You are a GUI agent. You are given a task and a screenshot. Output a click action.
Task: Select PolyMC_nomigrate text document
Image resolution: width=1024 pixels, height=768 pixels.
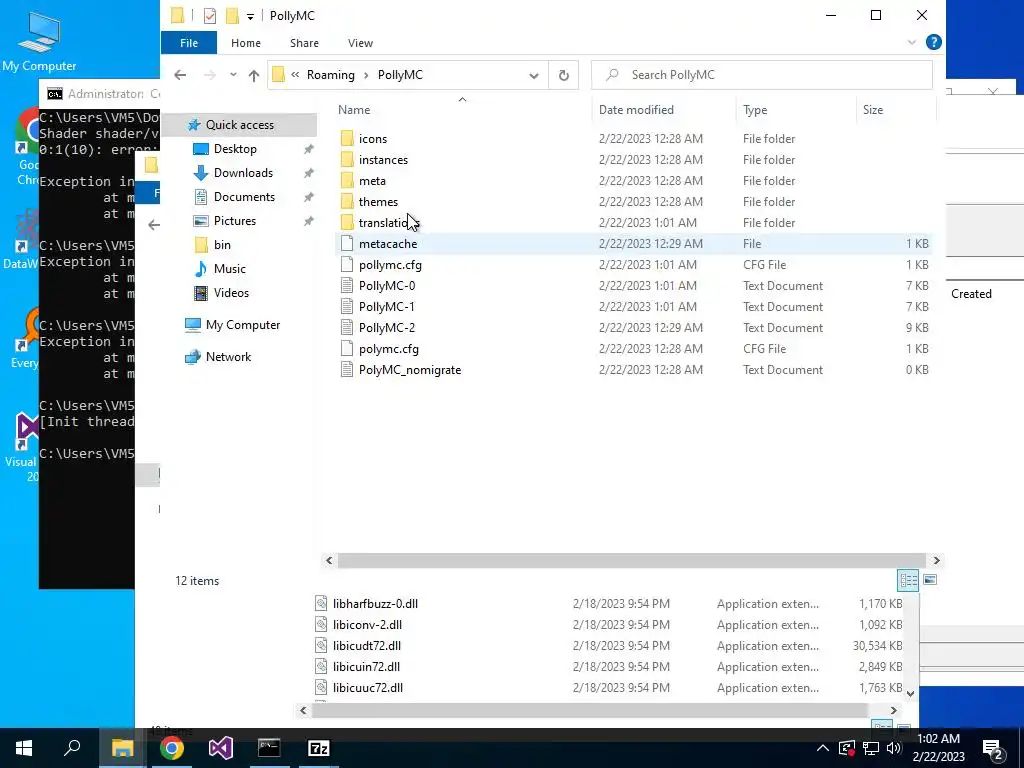tap(409, 370)
